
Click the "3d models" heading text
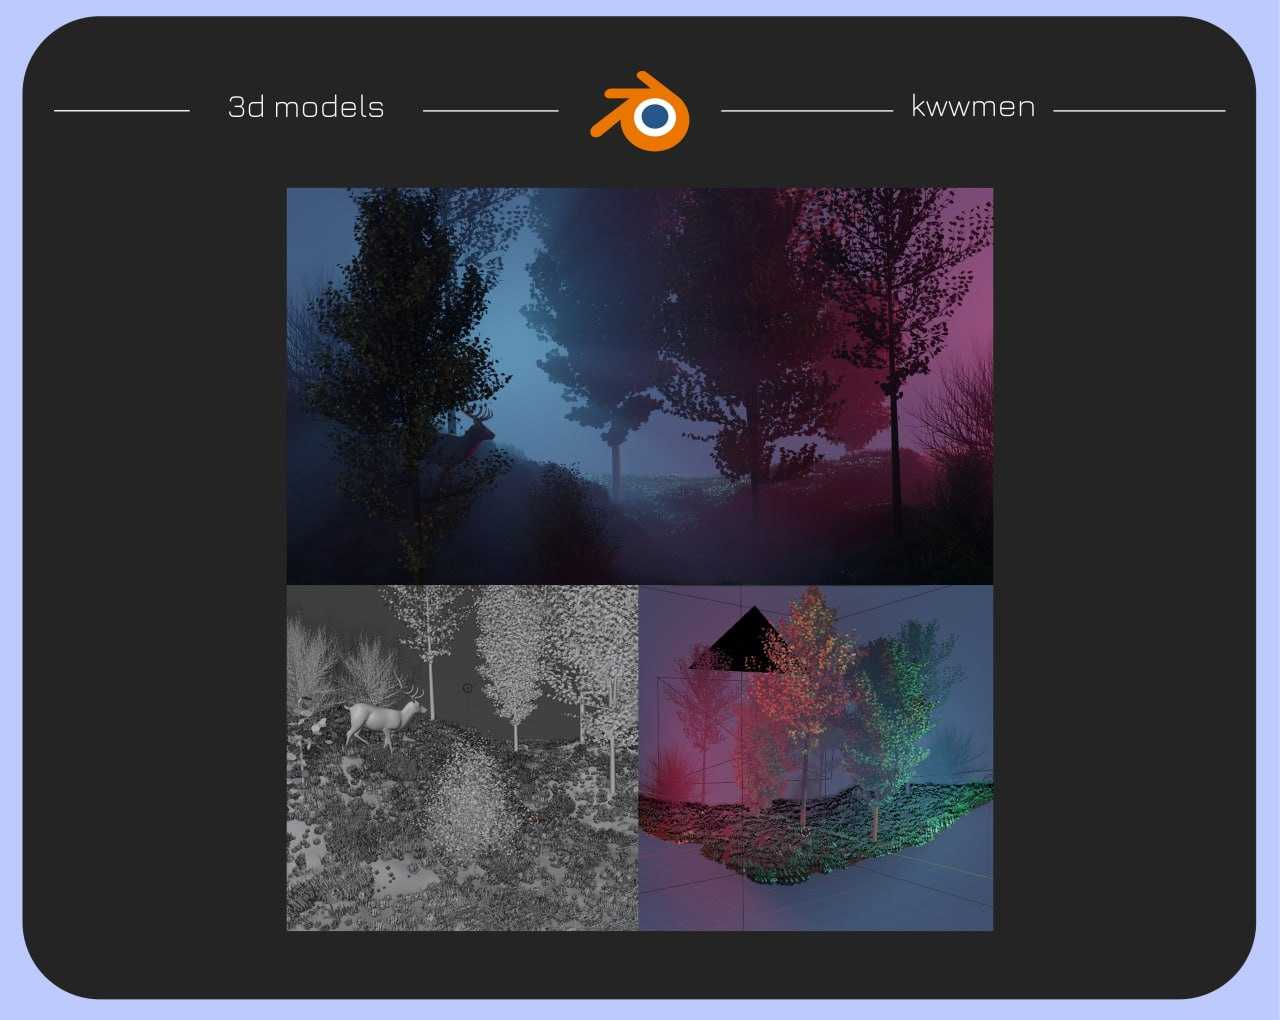point(306,107)
